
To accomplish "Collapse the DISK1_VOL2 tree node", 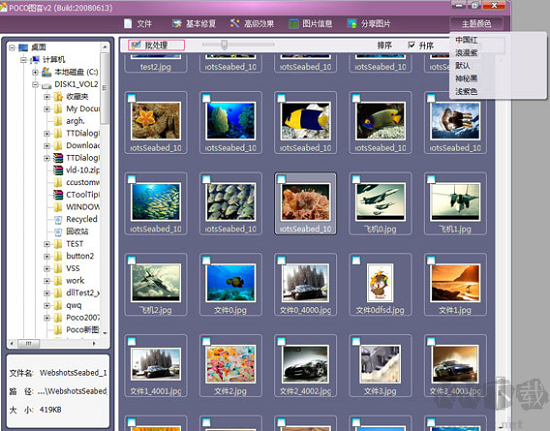I will tap(35, 84).
